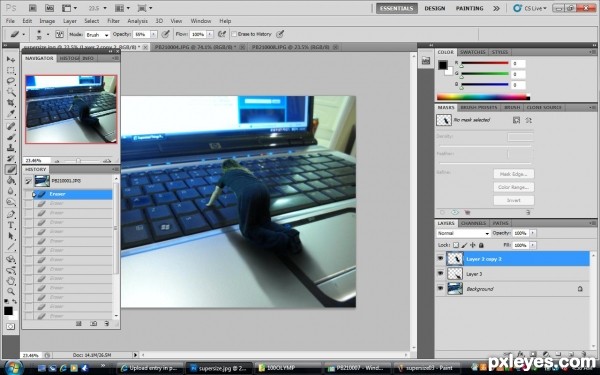Select the Rectangular Marquee tool

(x=11, y=70)
